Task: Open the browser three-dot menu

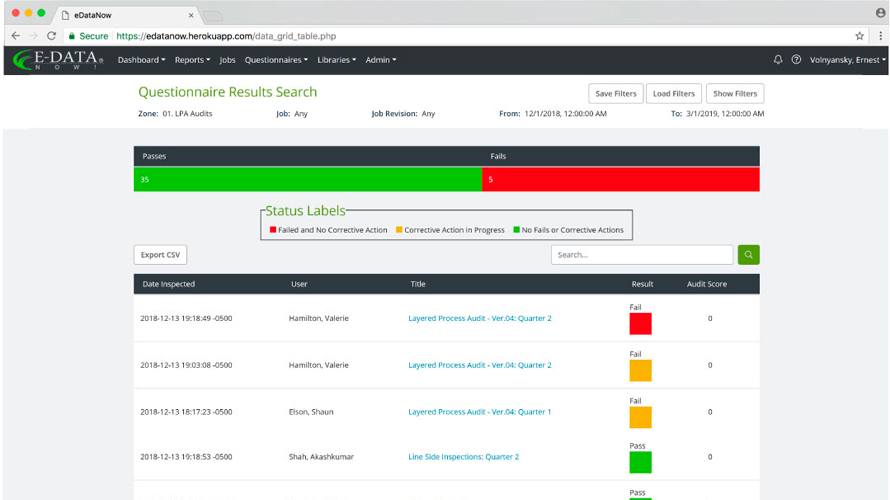Action: point(880,36)
